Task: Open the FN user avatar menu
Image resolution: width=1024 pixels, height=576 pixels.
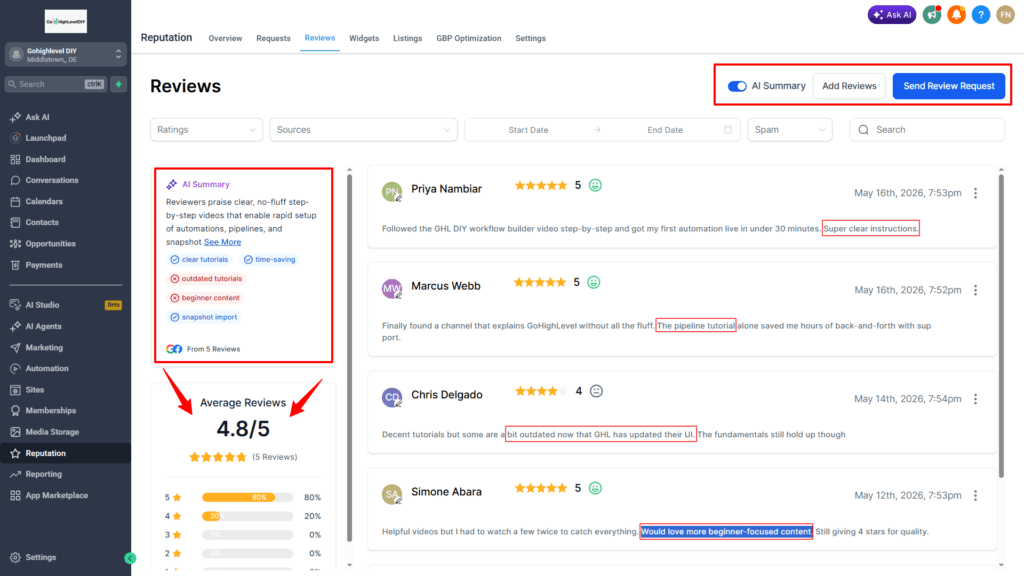Action: (1005, 14)
